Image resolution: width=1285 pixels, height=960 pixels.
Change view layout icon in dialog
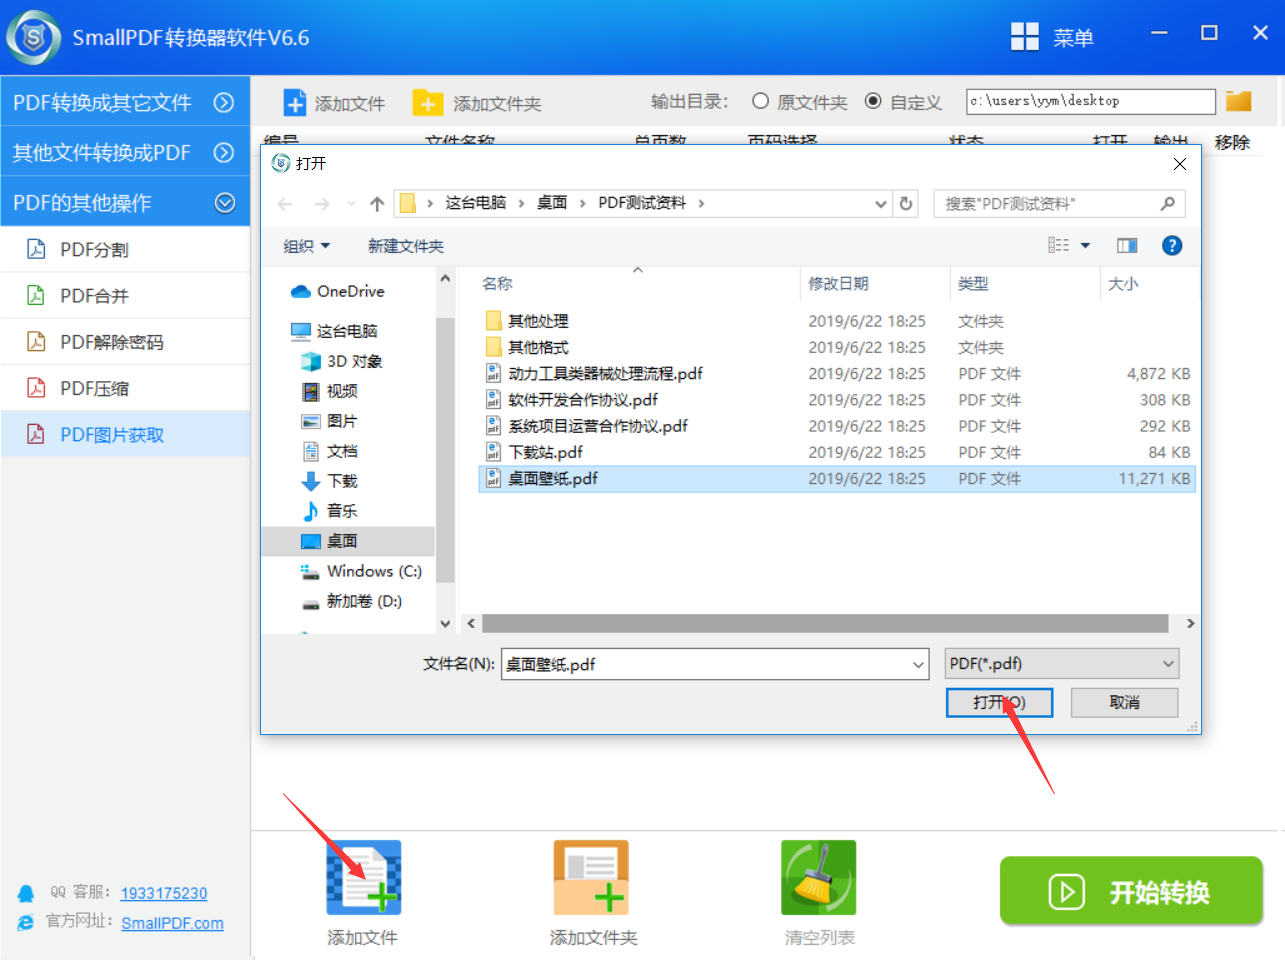tap(1058, 245)
